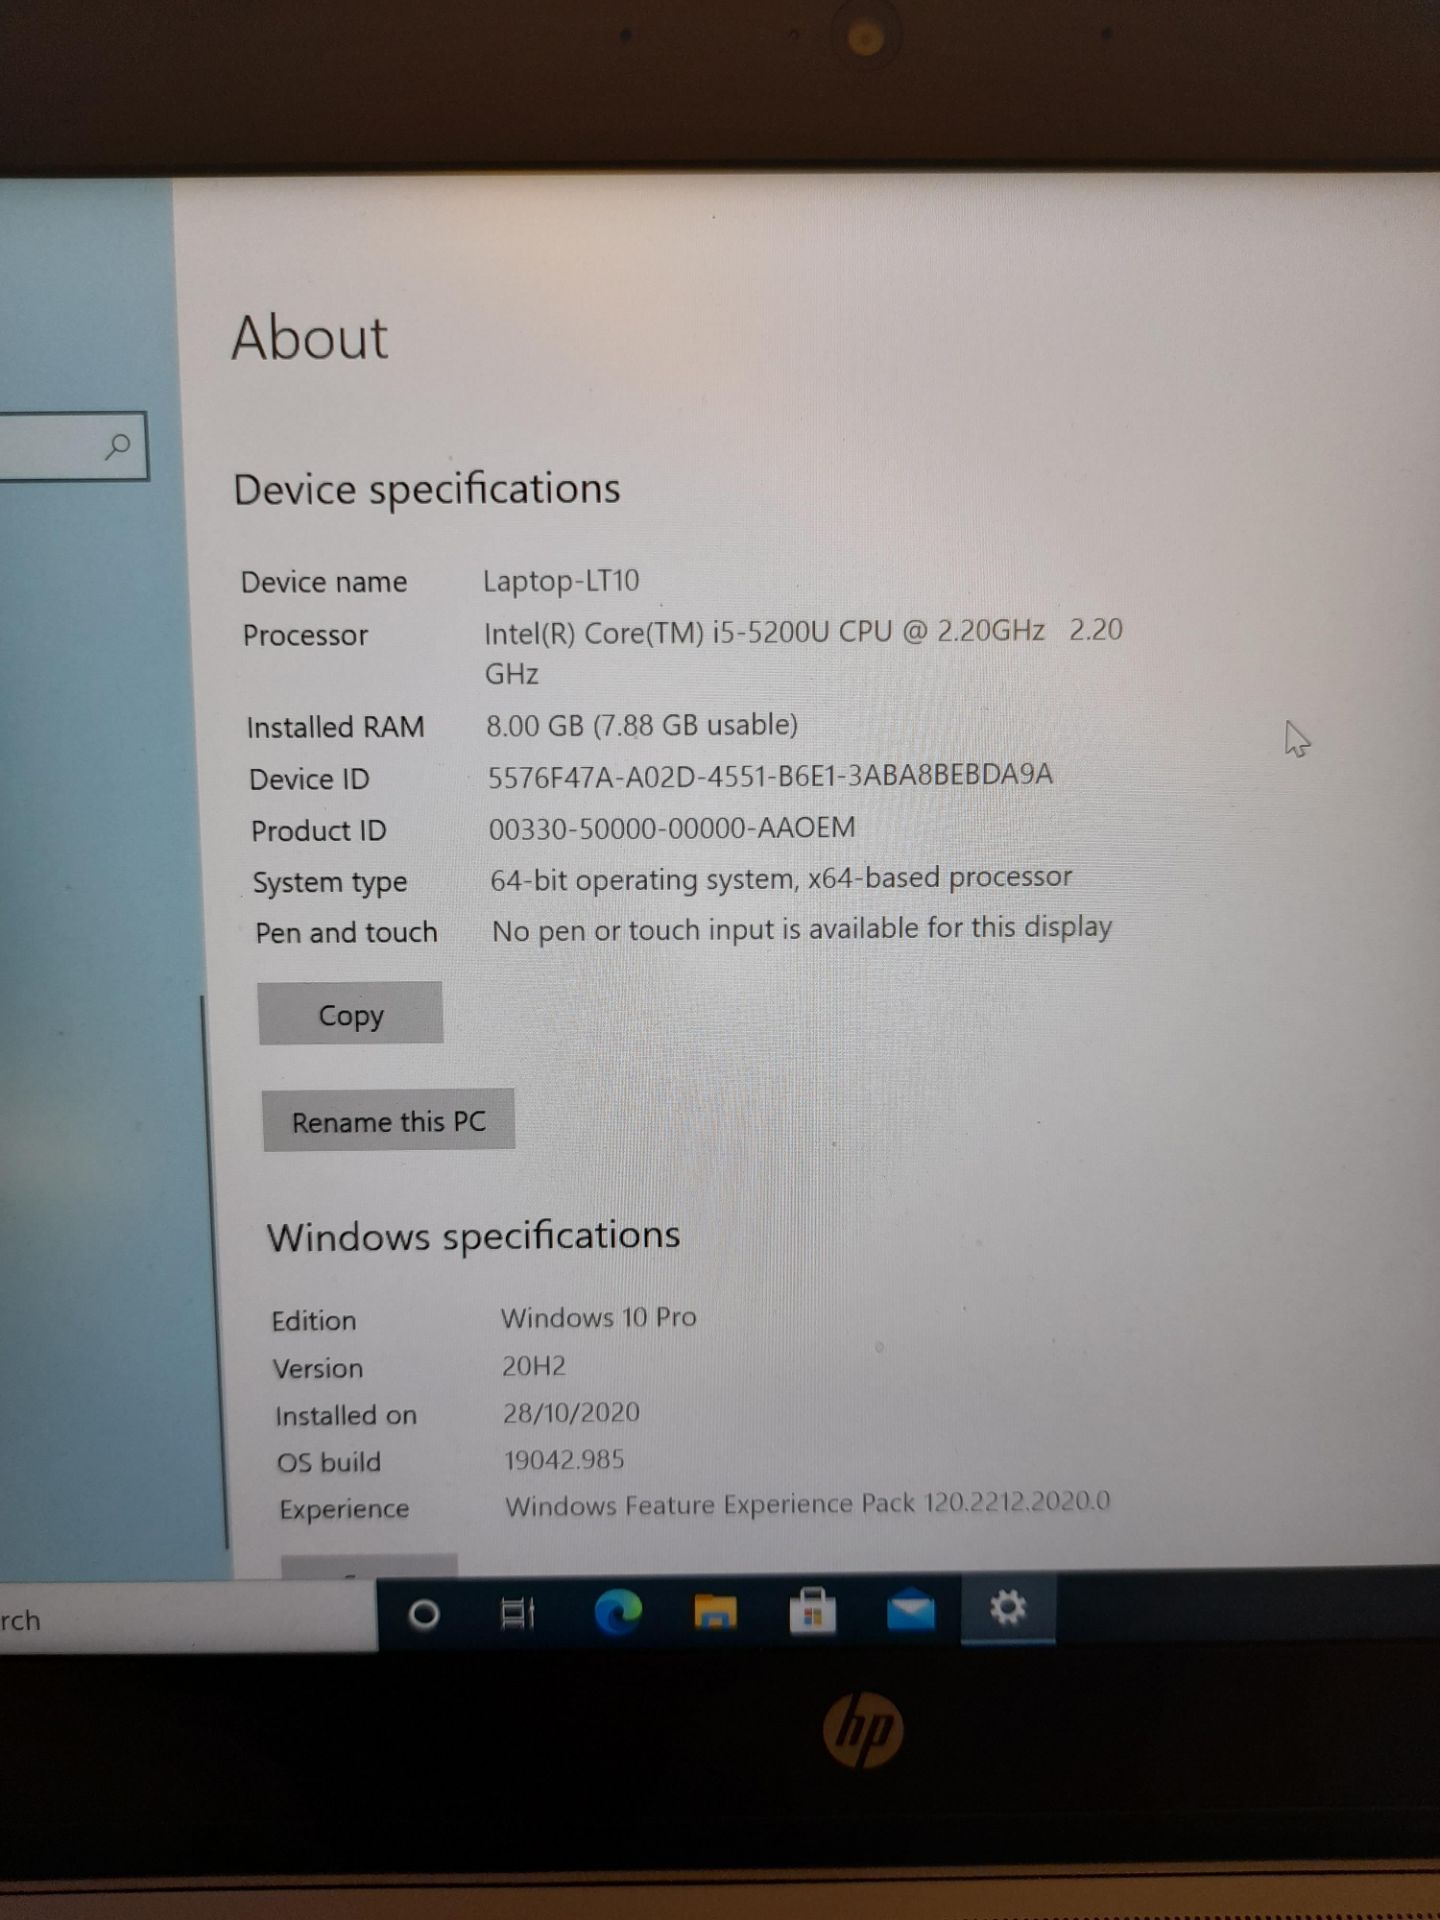Click the Experience label
The image size is (1440, 1920).
(x=344, y=1509)
